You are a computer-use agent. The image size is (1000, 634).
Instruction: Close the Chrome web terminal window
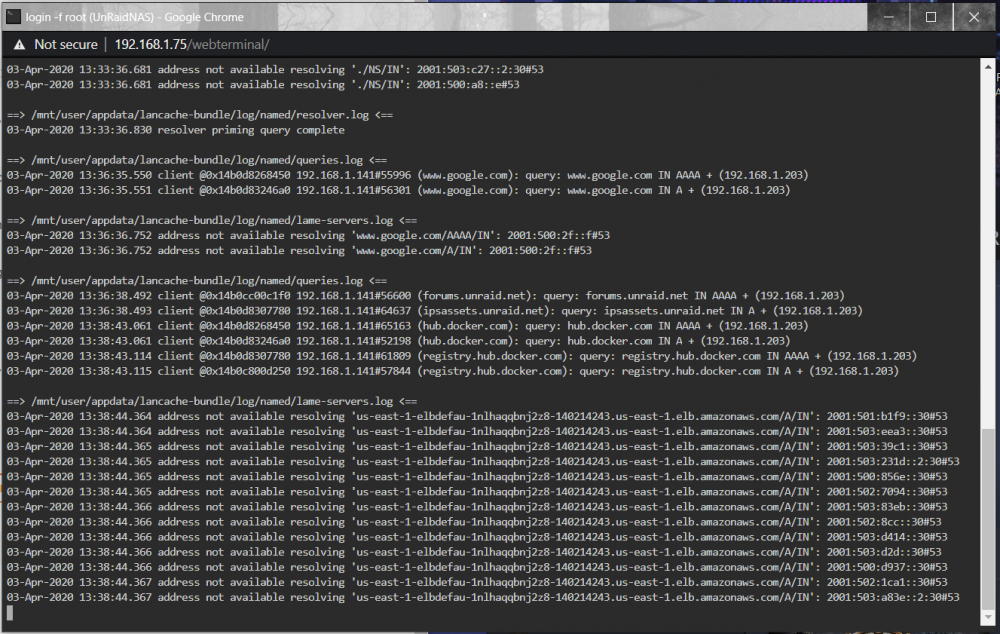tap(974, 17)
